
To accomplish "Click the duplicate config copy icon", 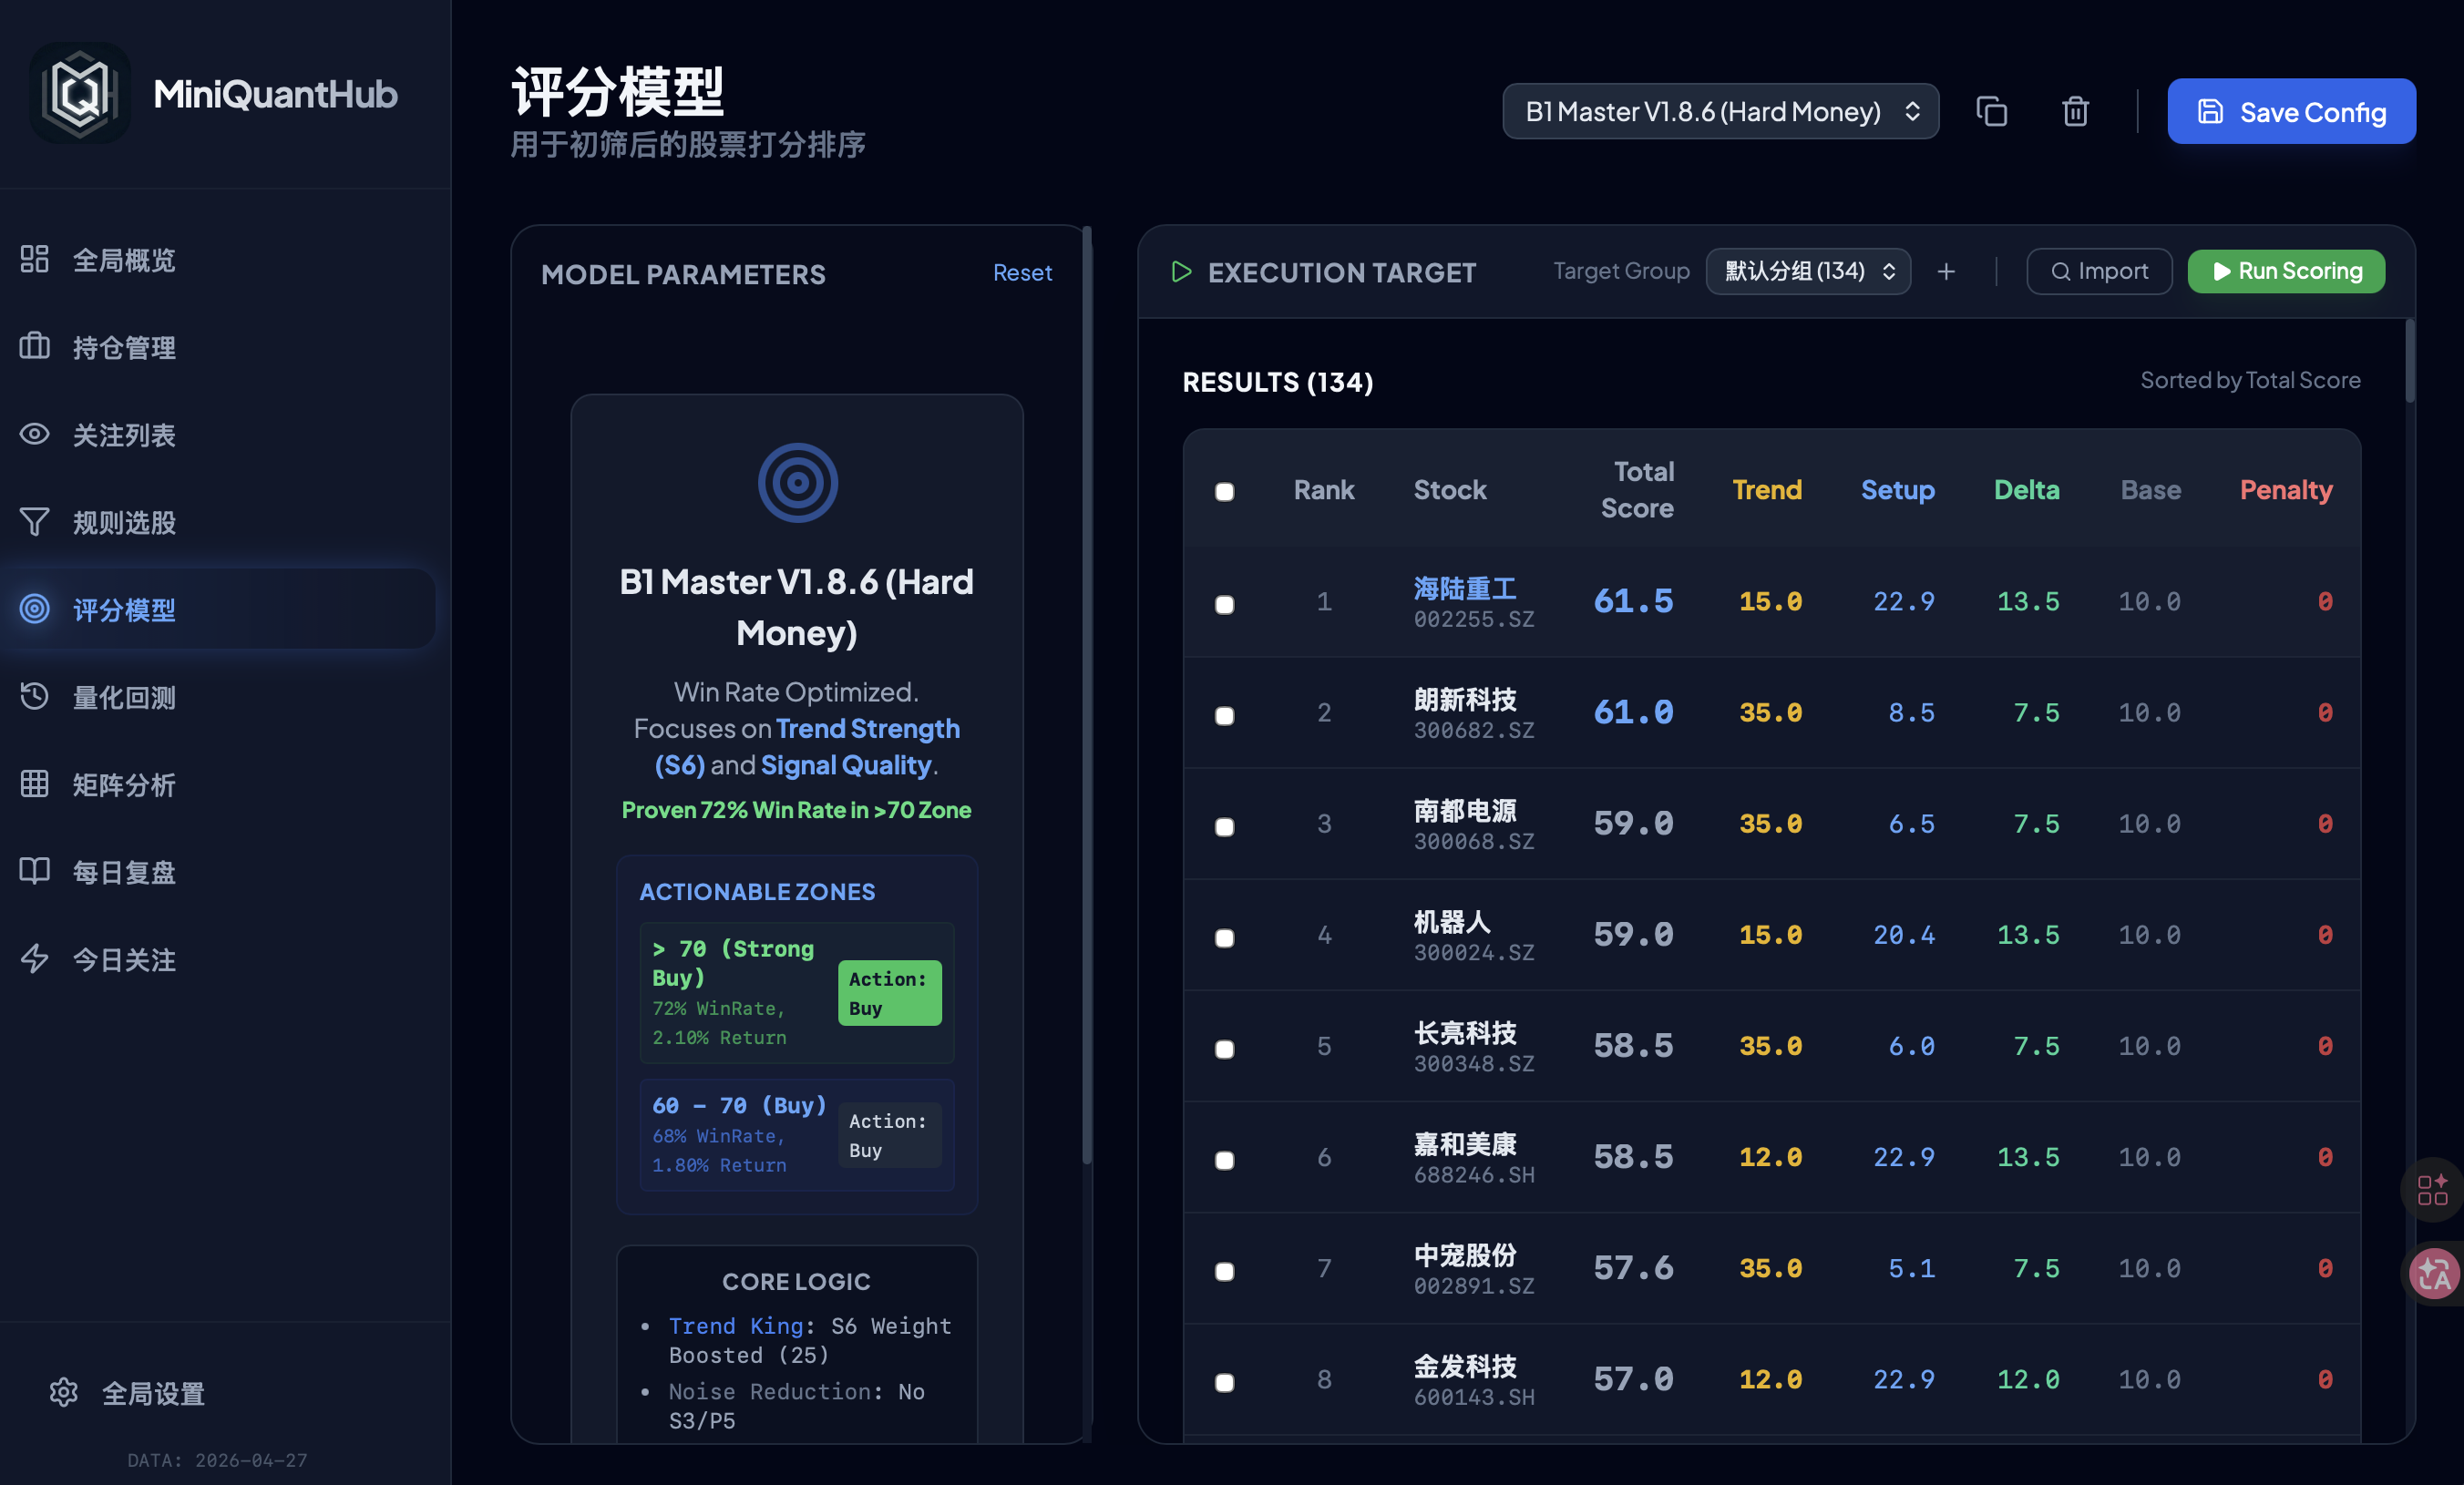I will 1991,111.
